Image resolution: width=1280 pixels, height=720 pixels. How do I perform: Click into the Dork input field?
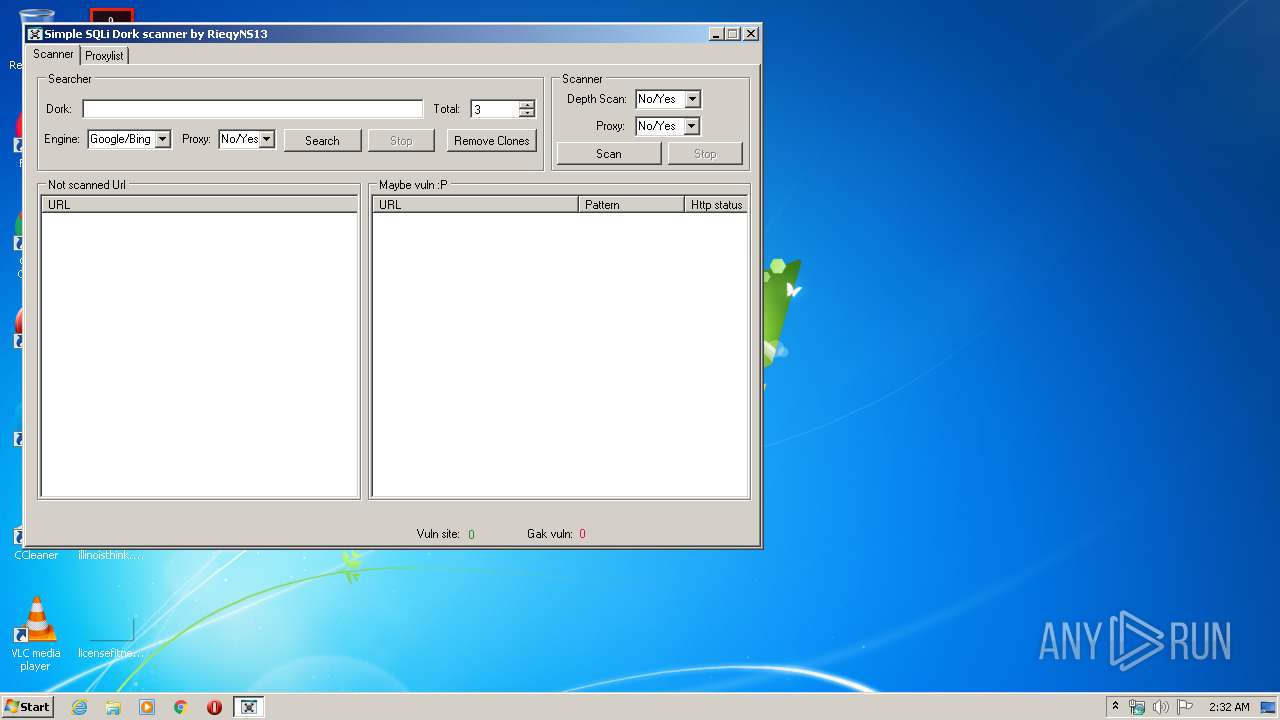click(x=253, y=109)
